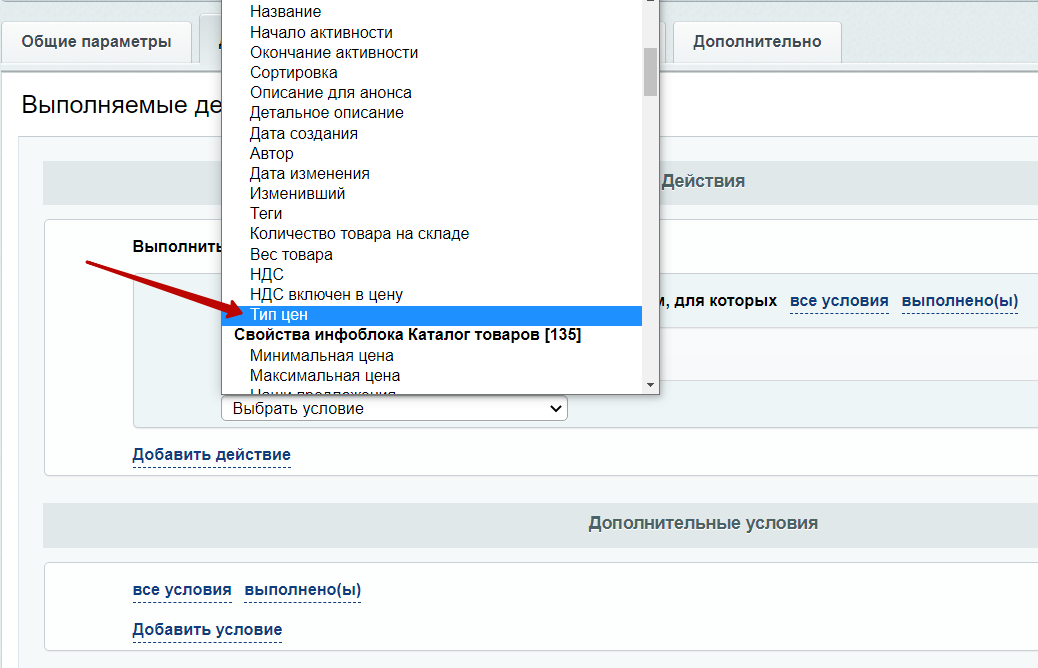Click the 'Добавить действие' link
Image resolution: width=1038 pixels, height=668 pixels.
(x=211, y=455)
